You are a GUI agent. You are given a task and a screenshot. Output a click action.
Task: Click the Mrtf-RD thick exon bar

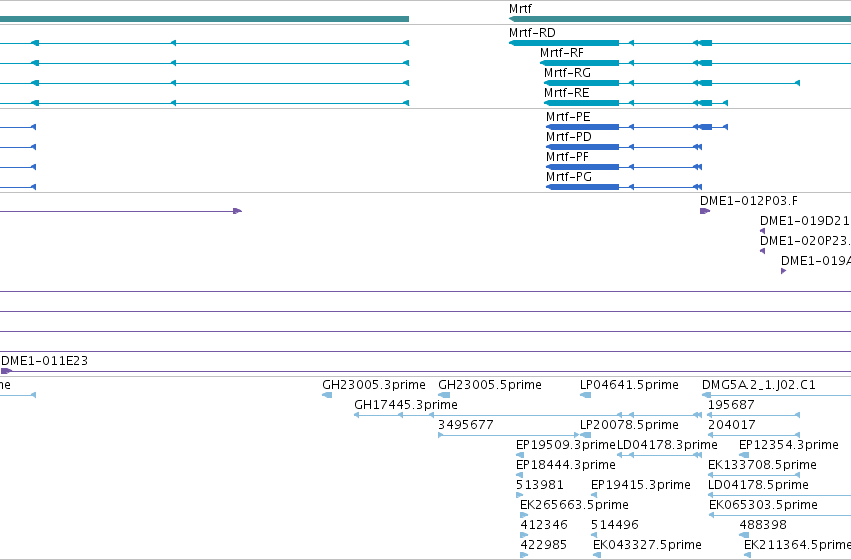[x=564, y=43]
